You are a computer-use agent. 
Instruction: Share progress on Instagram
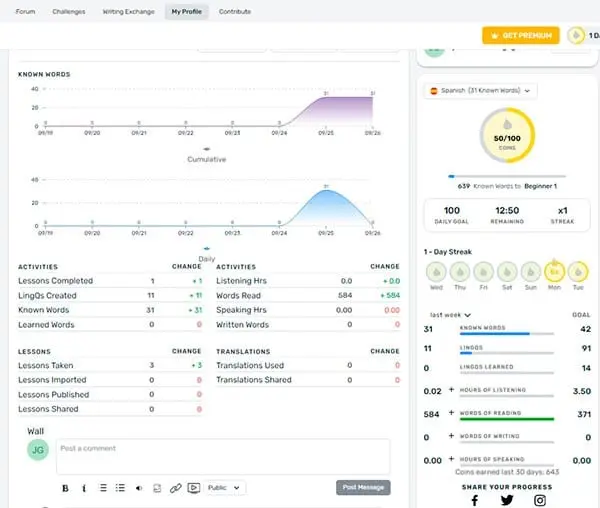click(x=540, y=500)
